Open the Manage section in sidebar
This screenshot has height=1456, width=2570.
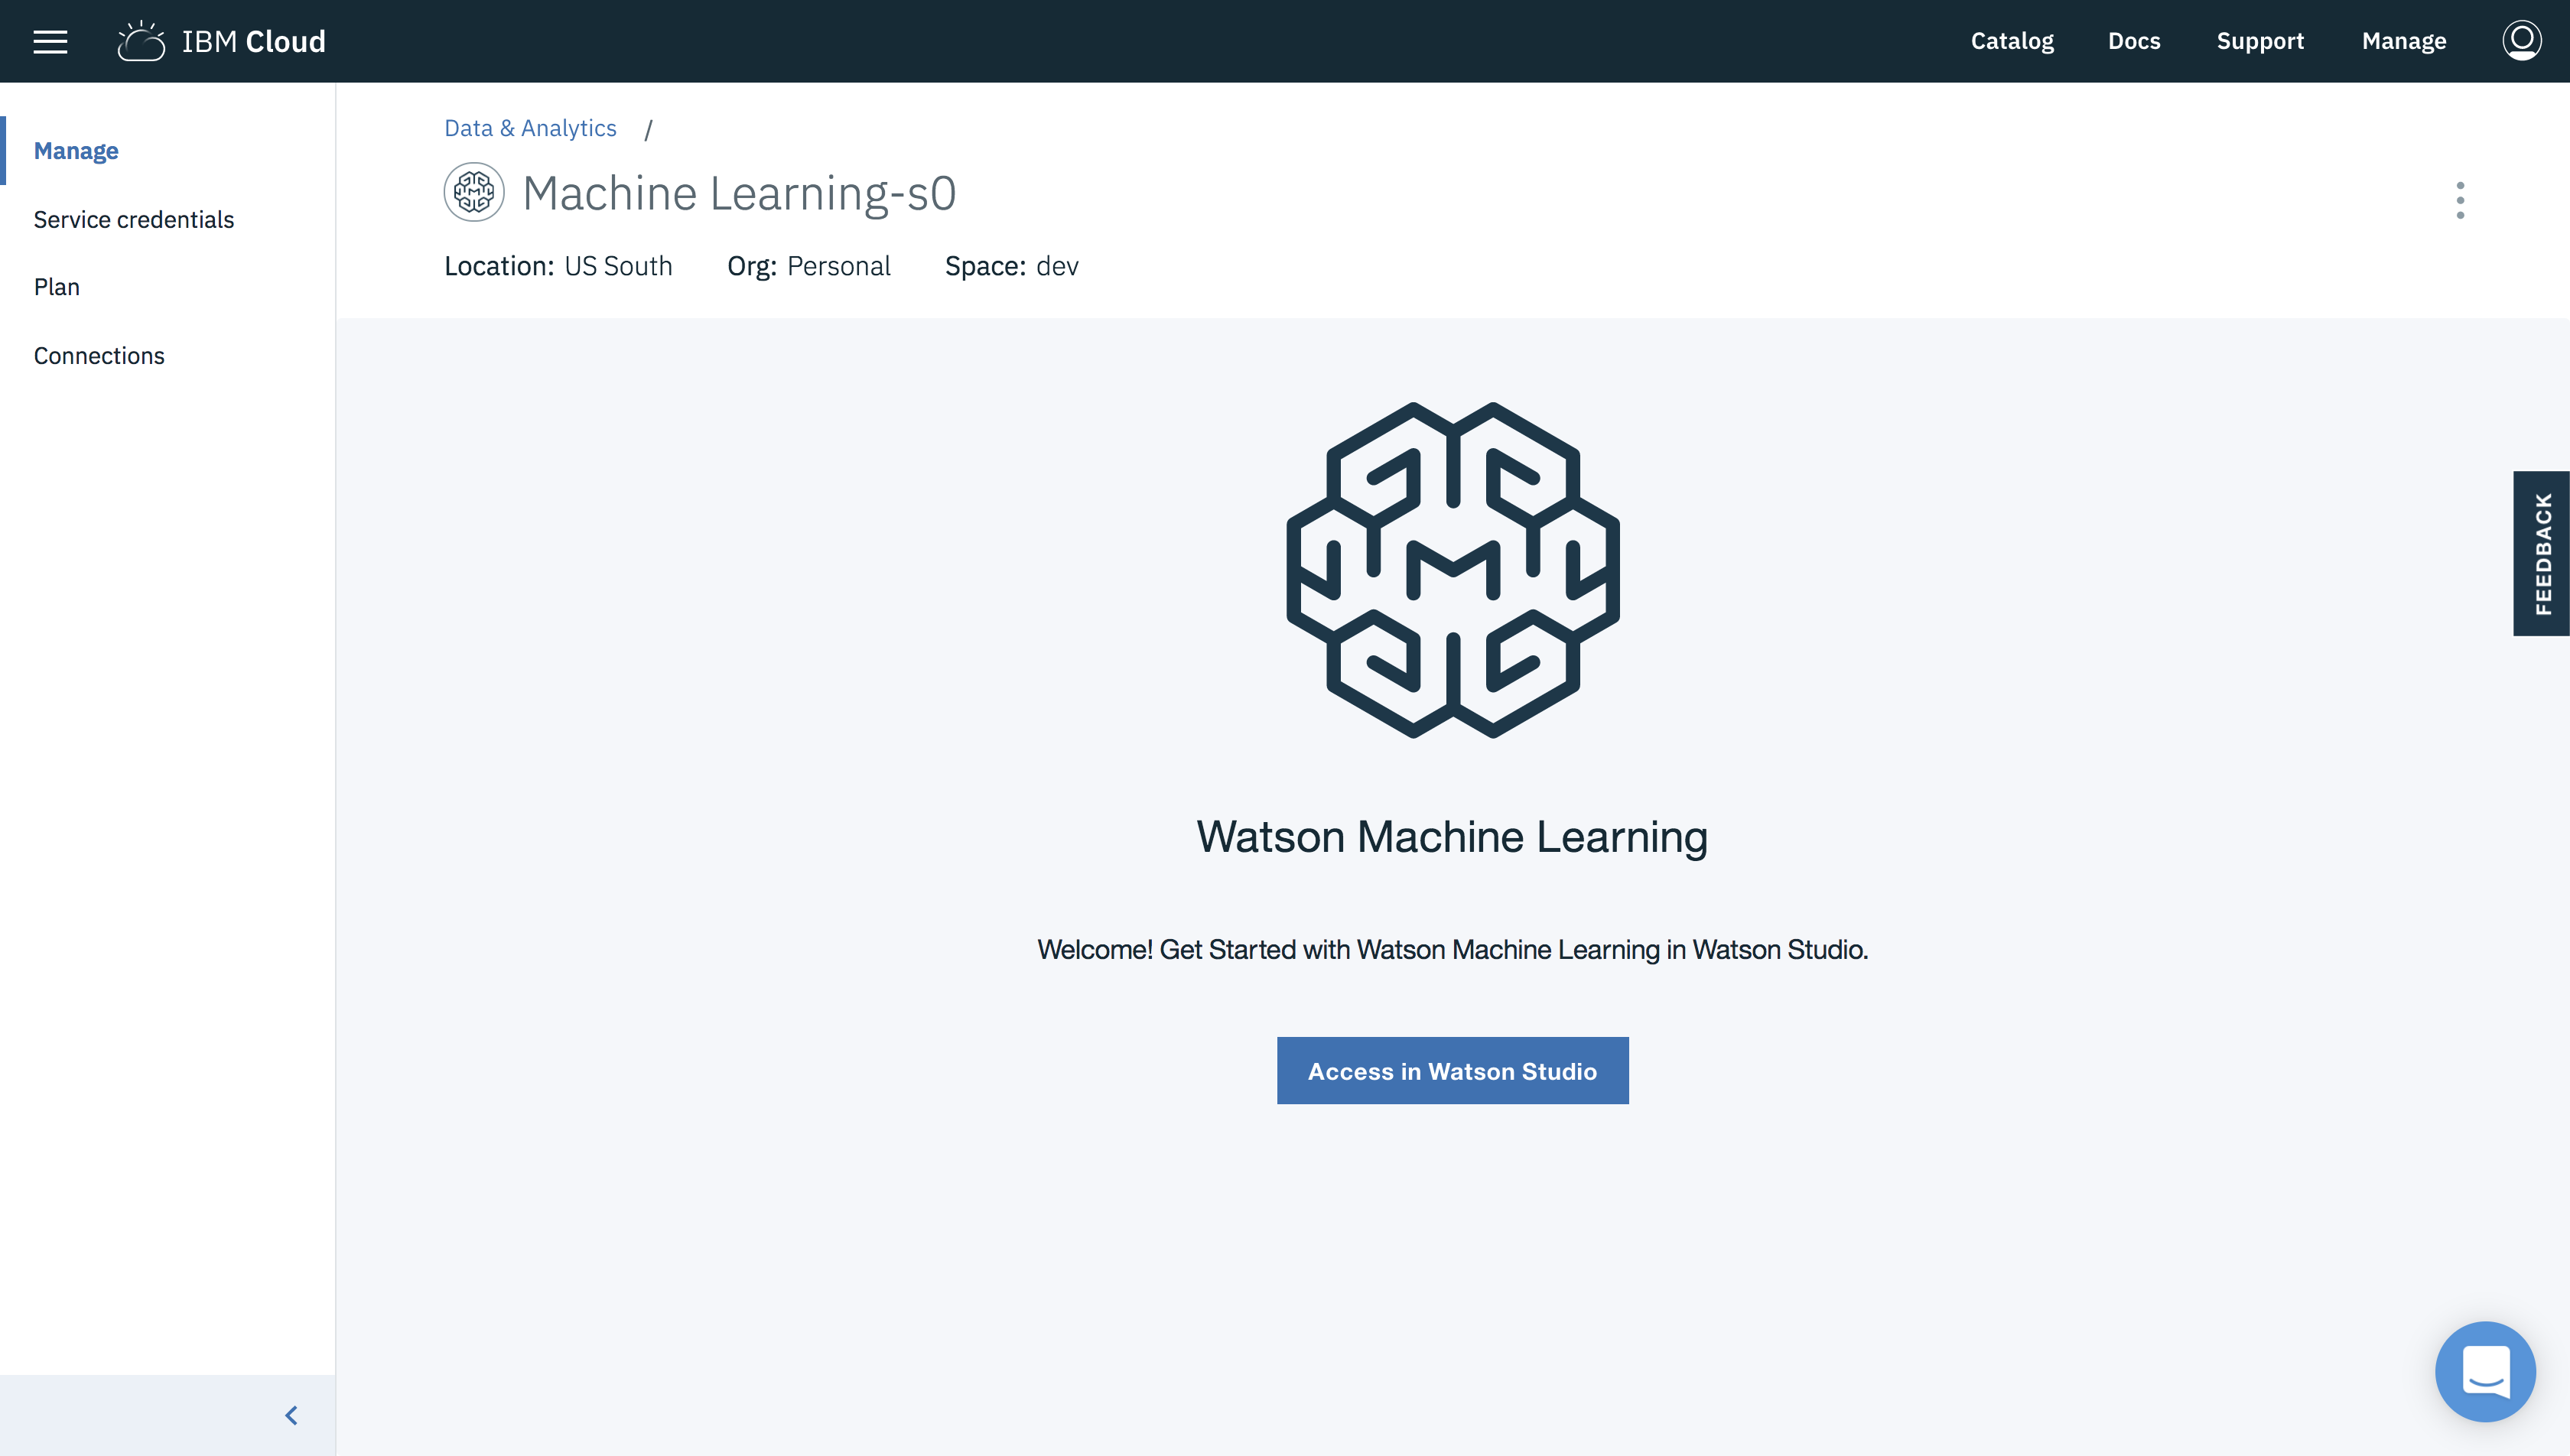(76, 151)
